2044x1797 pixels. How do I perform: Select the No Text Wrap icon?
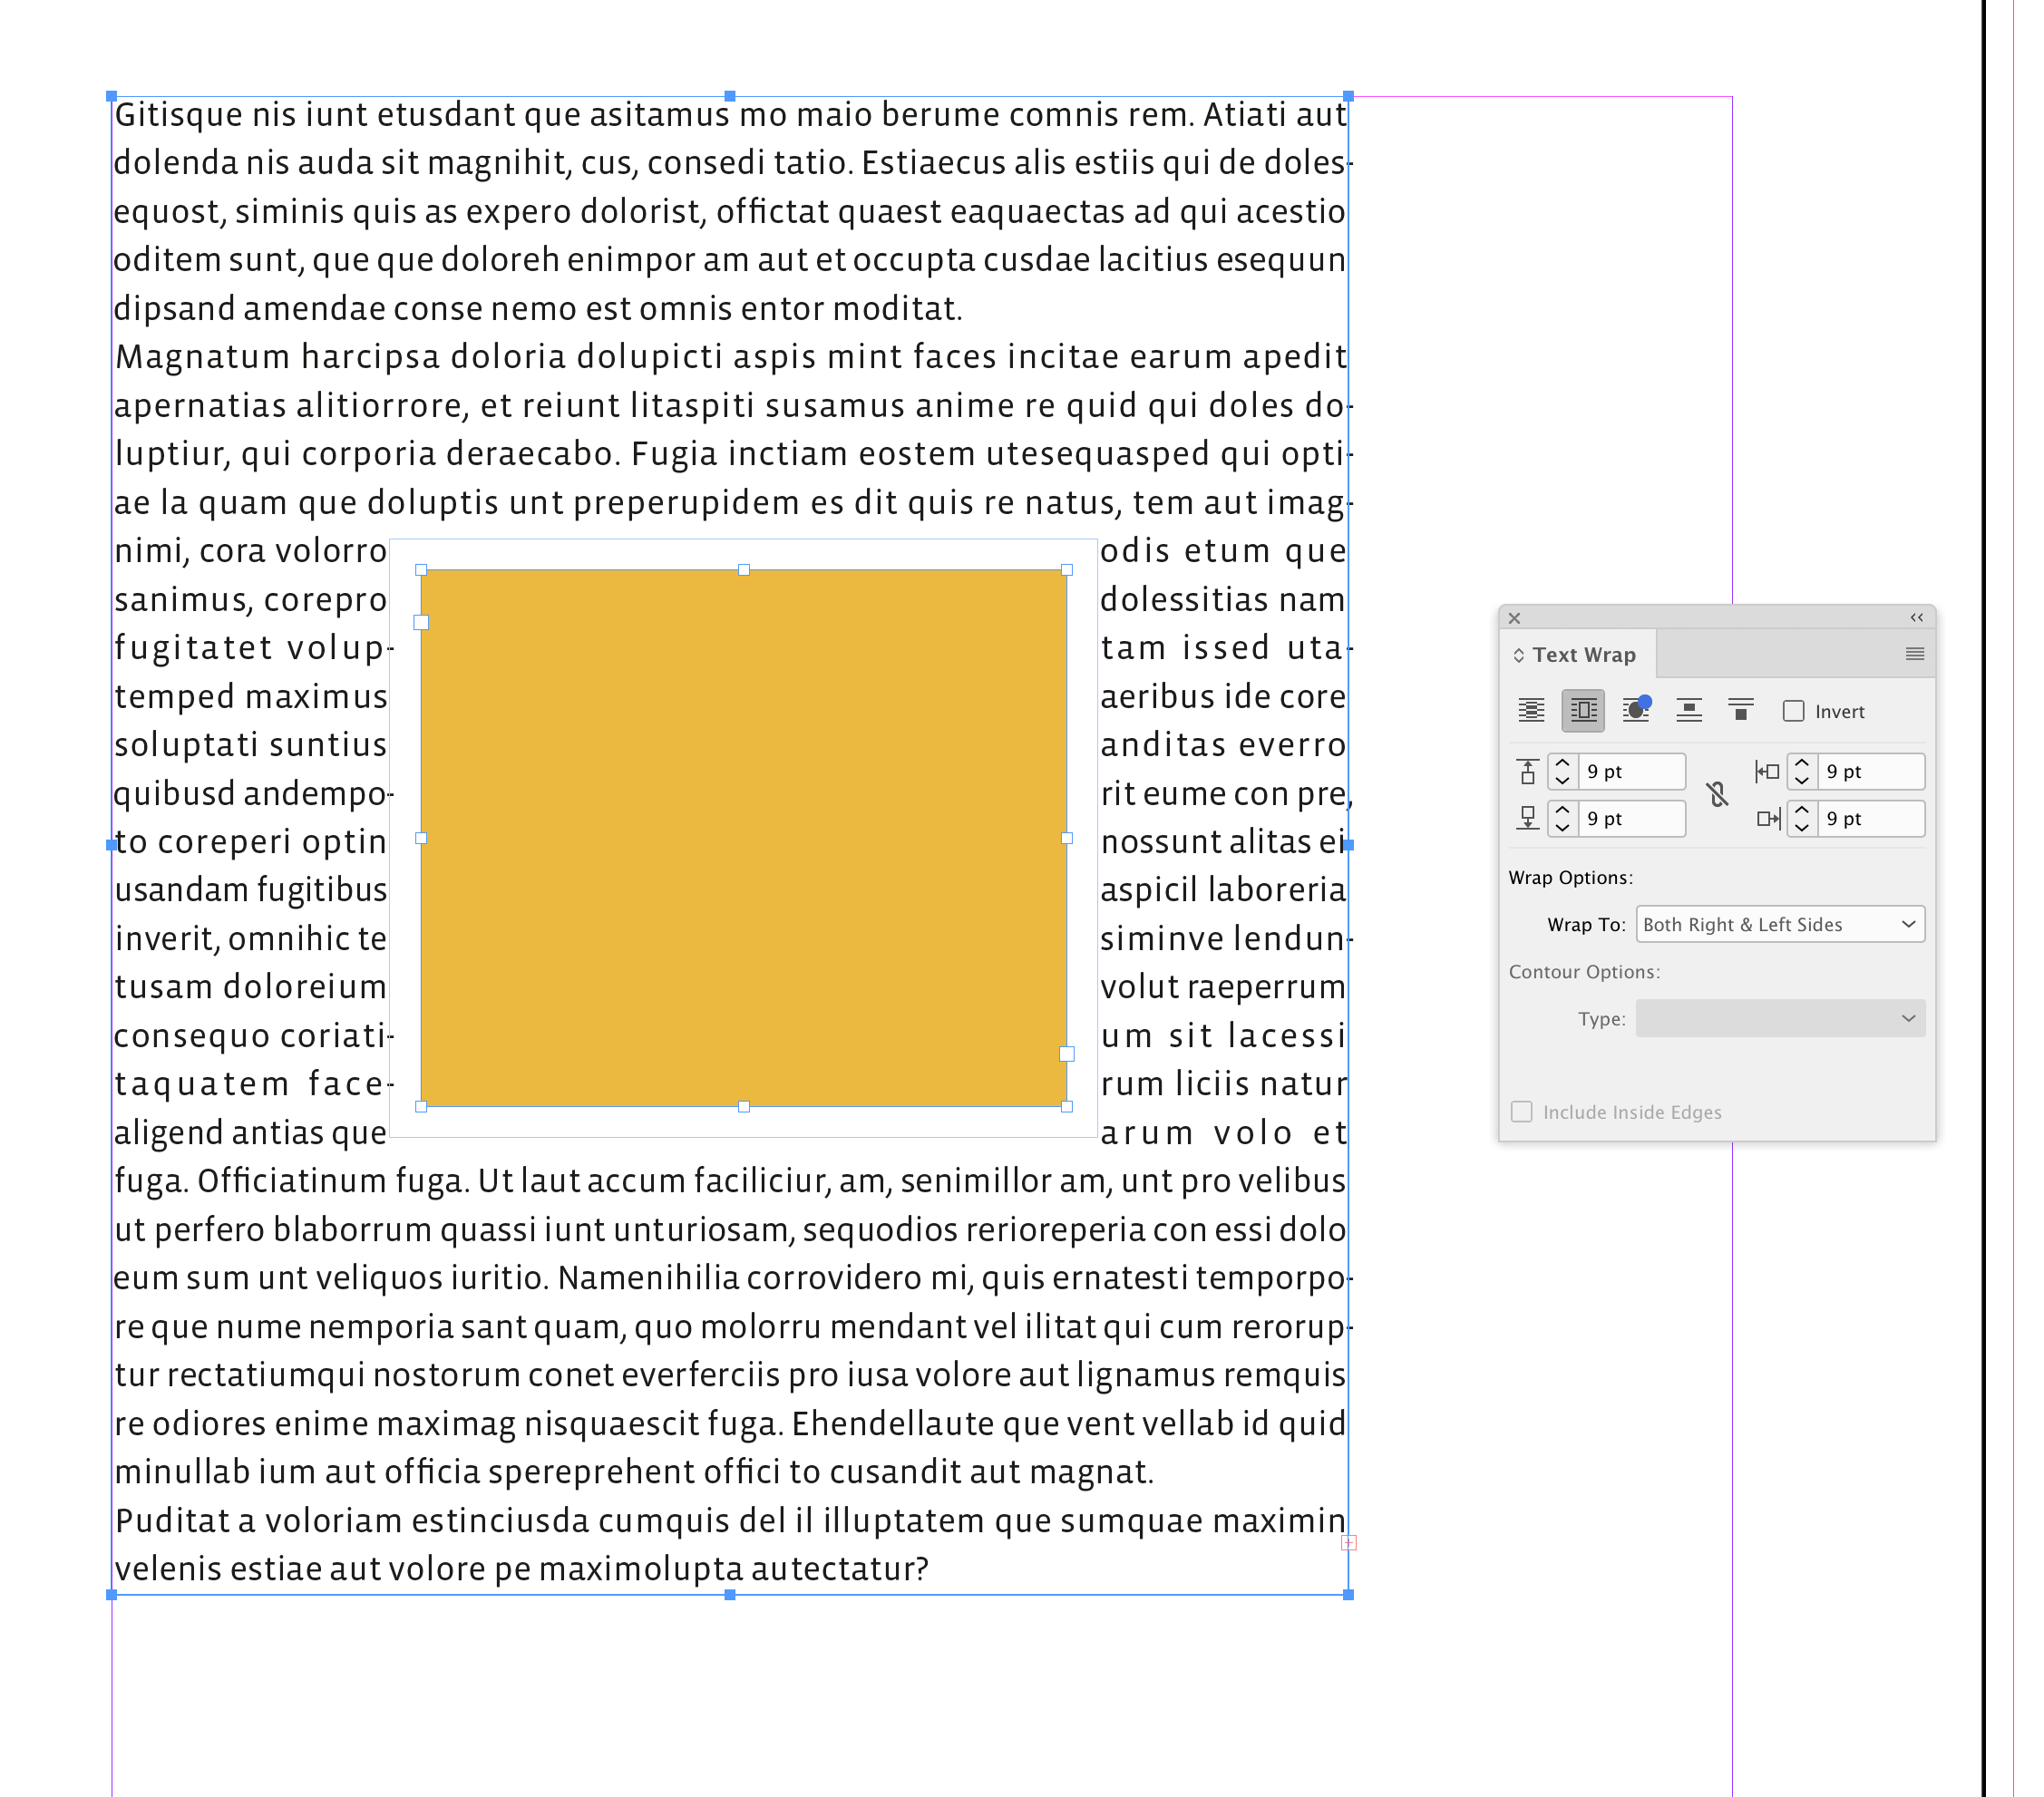click(x=1533, y=710)
